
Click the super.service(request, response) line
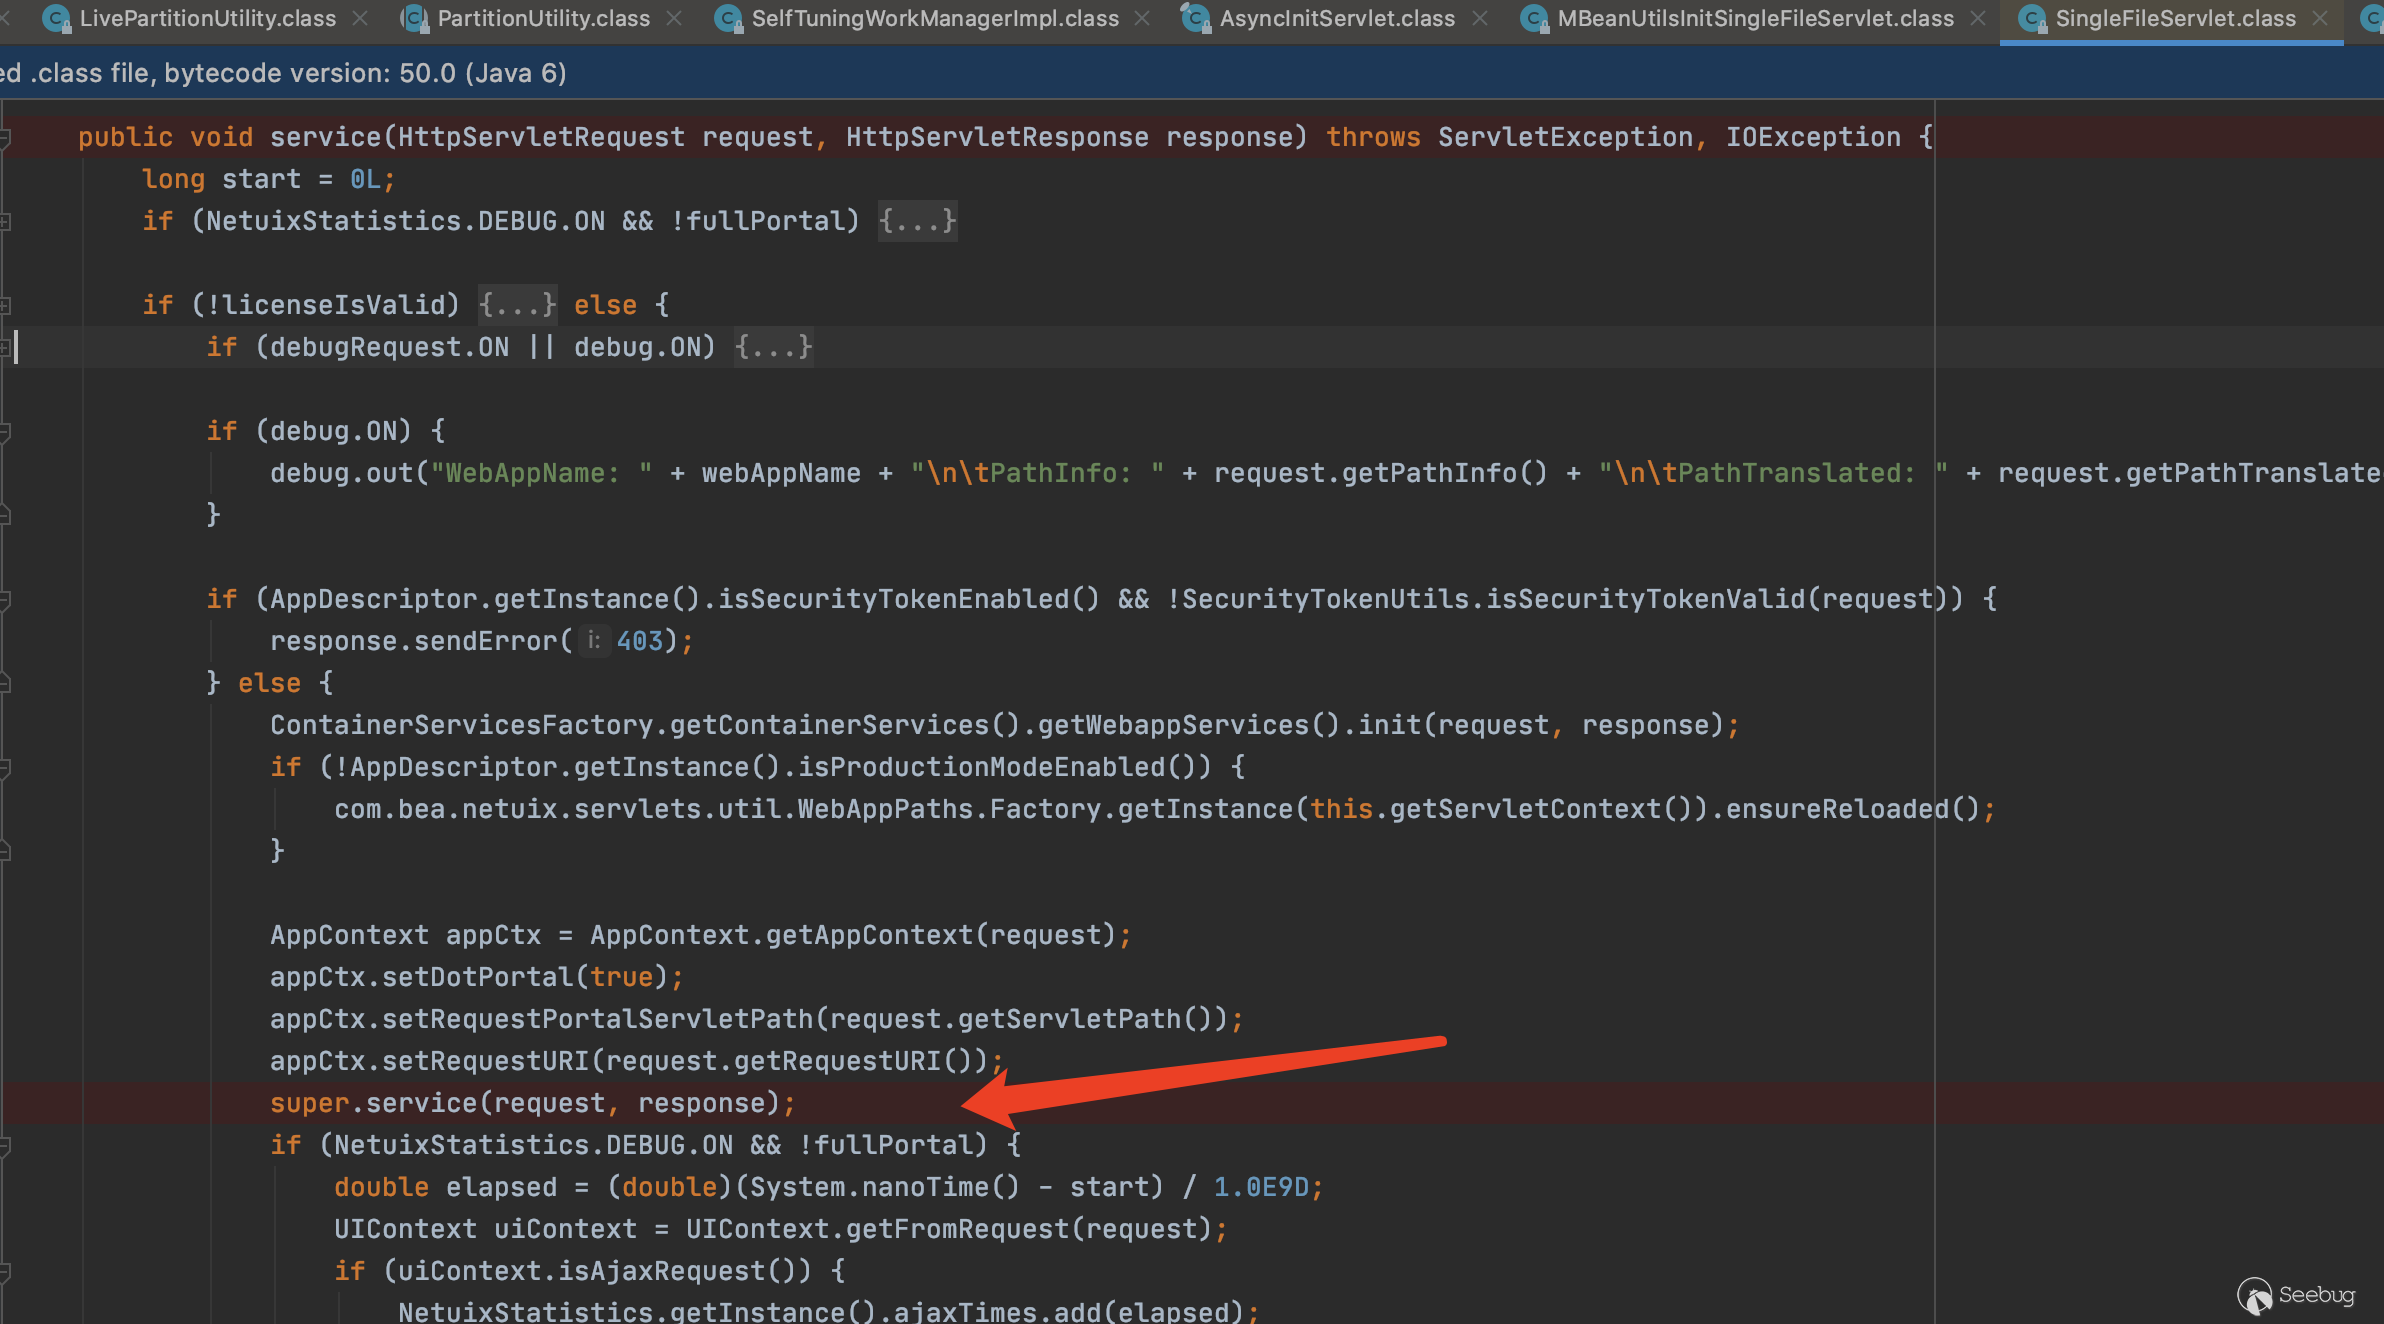[x=532, y=1103]
